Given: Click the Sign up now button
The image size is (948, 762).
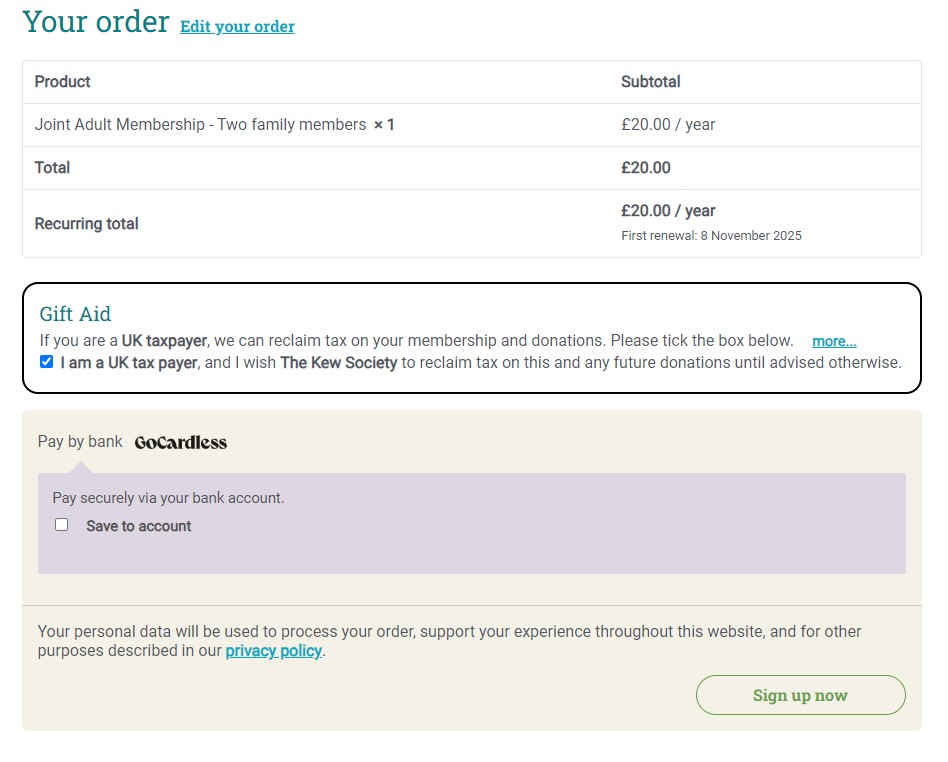Looking at the screenshot, I should [799, 694].
